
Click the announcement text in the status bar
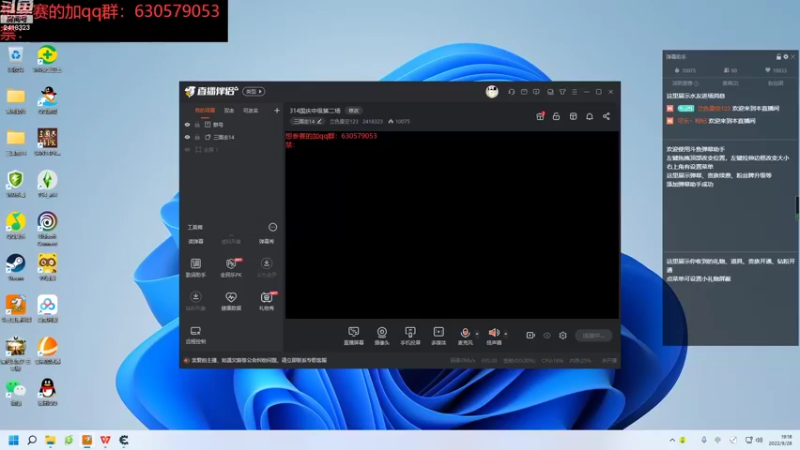tap(259, 360)
